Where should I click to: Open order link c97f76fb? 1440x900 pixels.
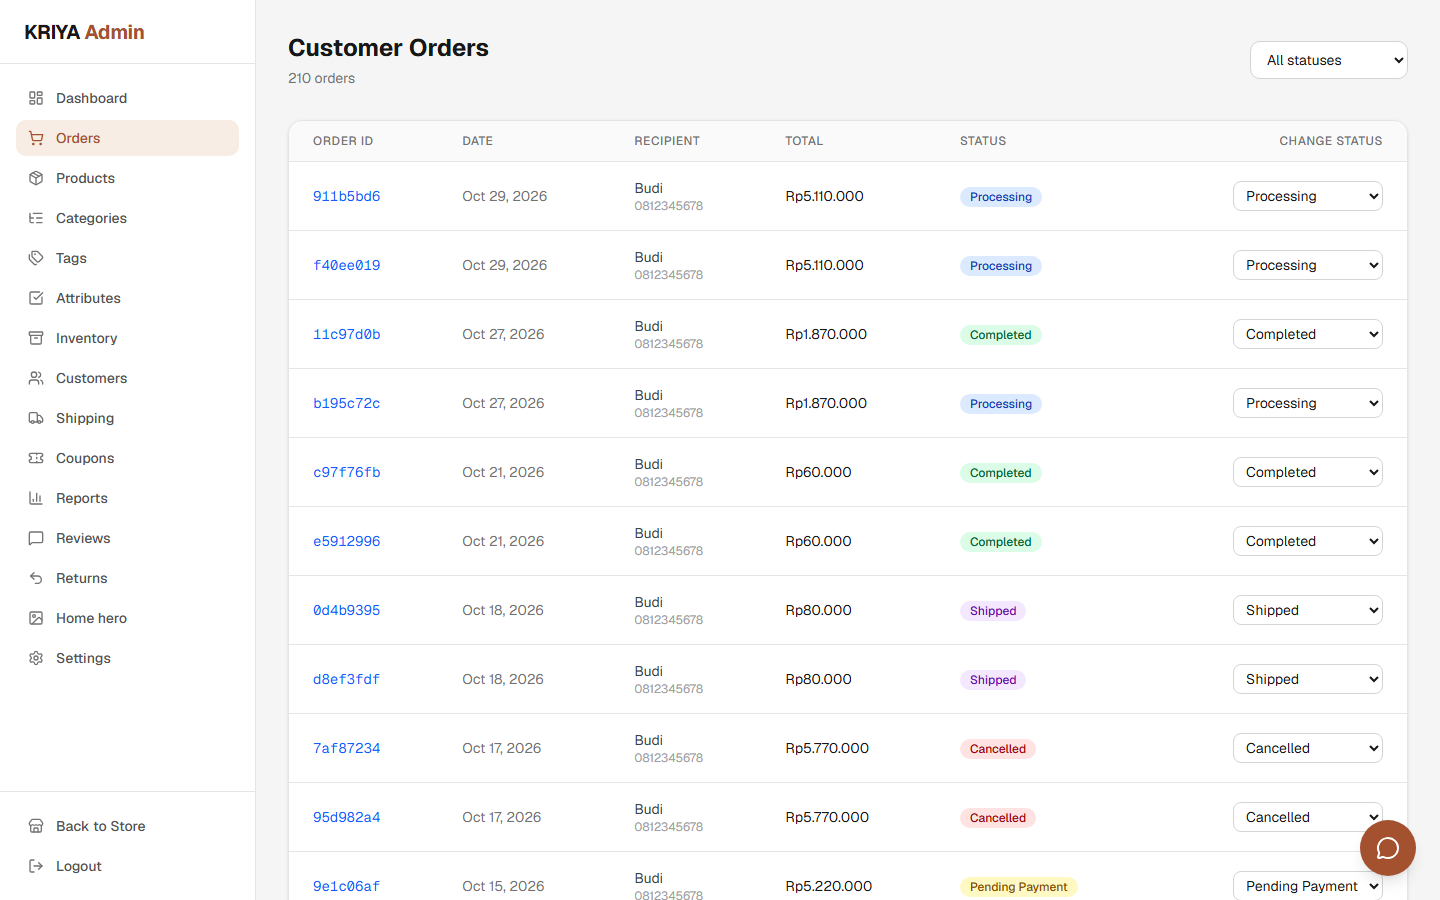[x=347, y=472]
